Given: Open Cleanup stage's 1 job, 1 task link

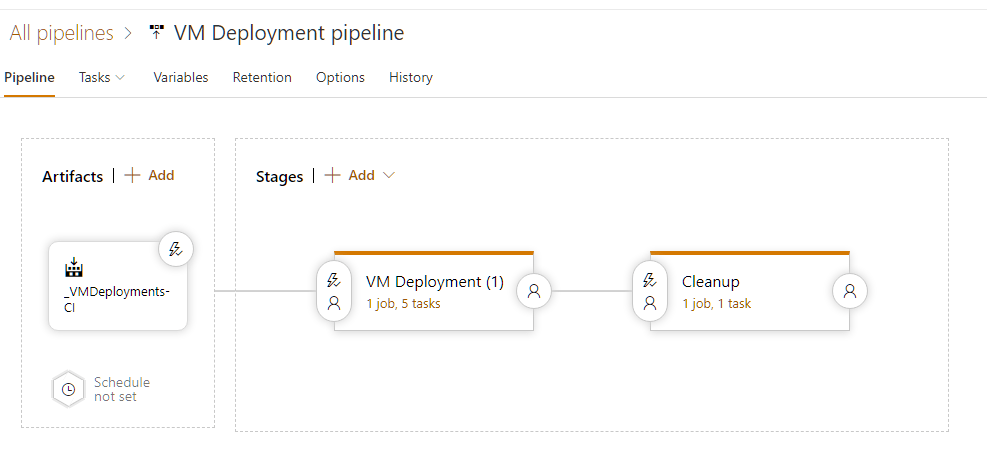Looking at the screenshot, I should 716,303.
